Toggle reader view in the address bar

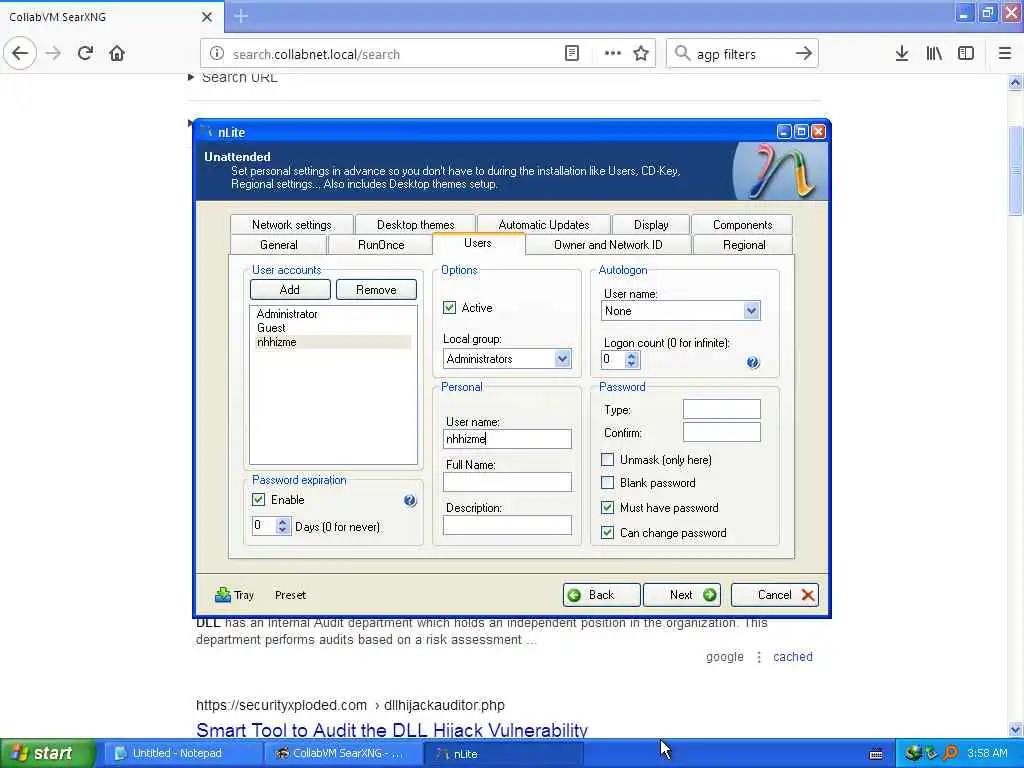(x=571, y=54)
